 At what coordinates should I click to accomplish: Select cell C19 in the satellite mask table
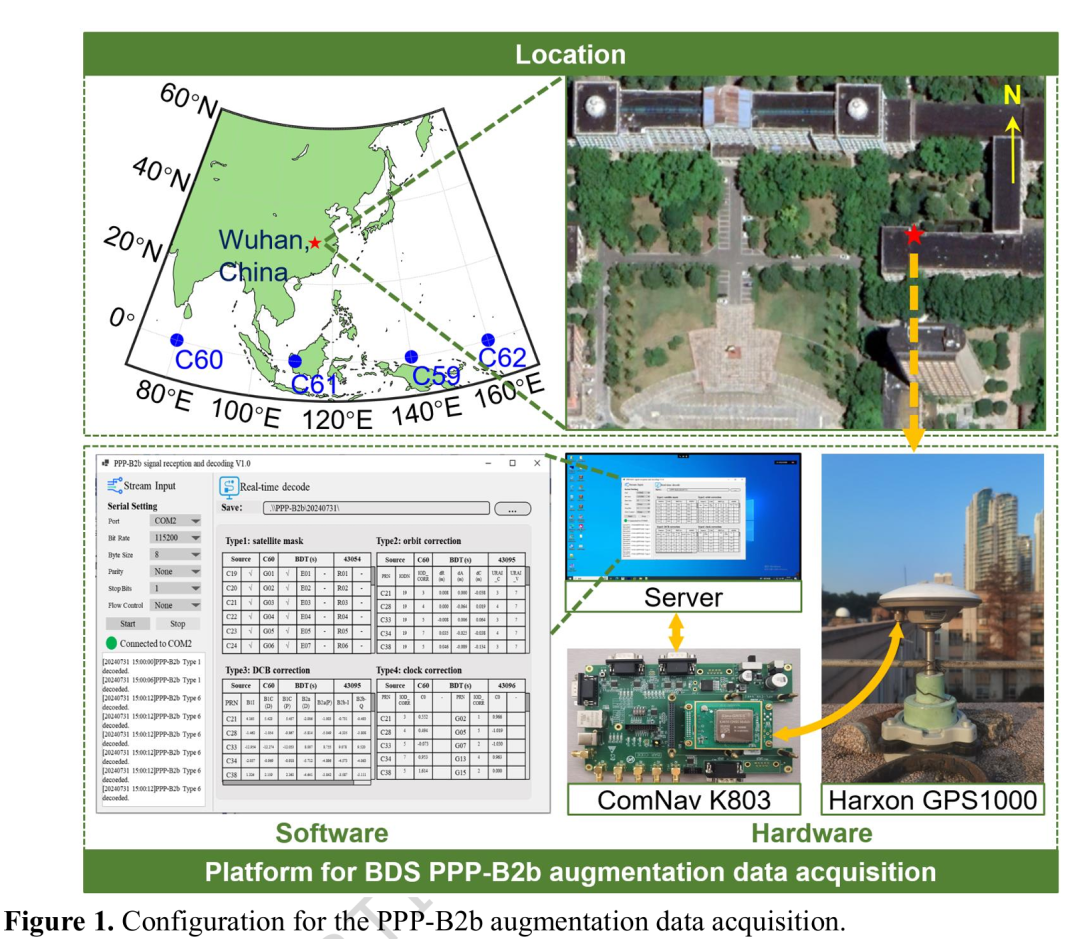(x=231, y=573)
